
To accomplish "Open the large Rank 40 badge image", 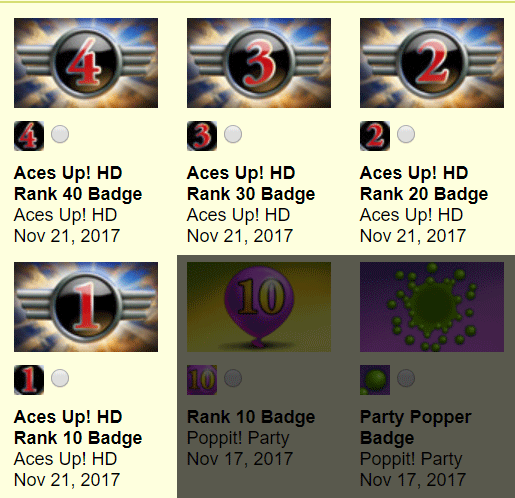I will [86, 63].
